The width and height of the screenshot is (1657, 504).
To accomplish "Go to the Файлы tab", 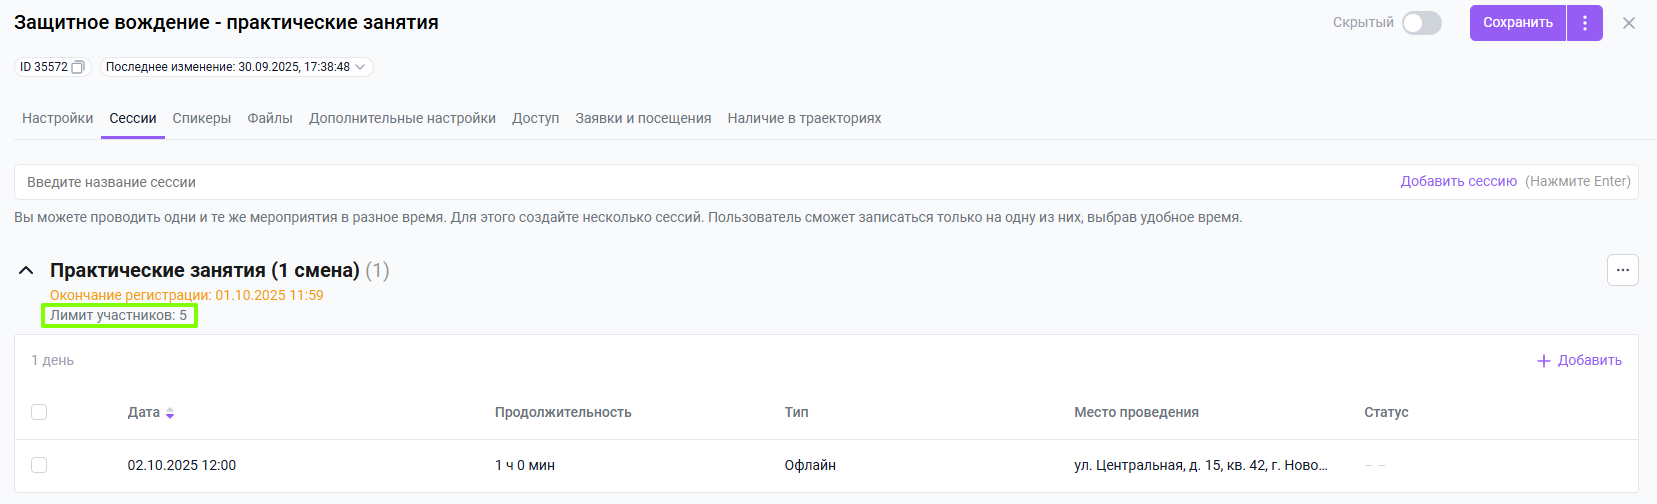I will click(x=270, y=118).
